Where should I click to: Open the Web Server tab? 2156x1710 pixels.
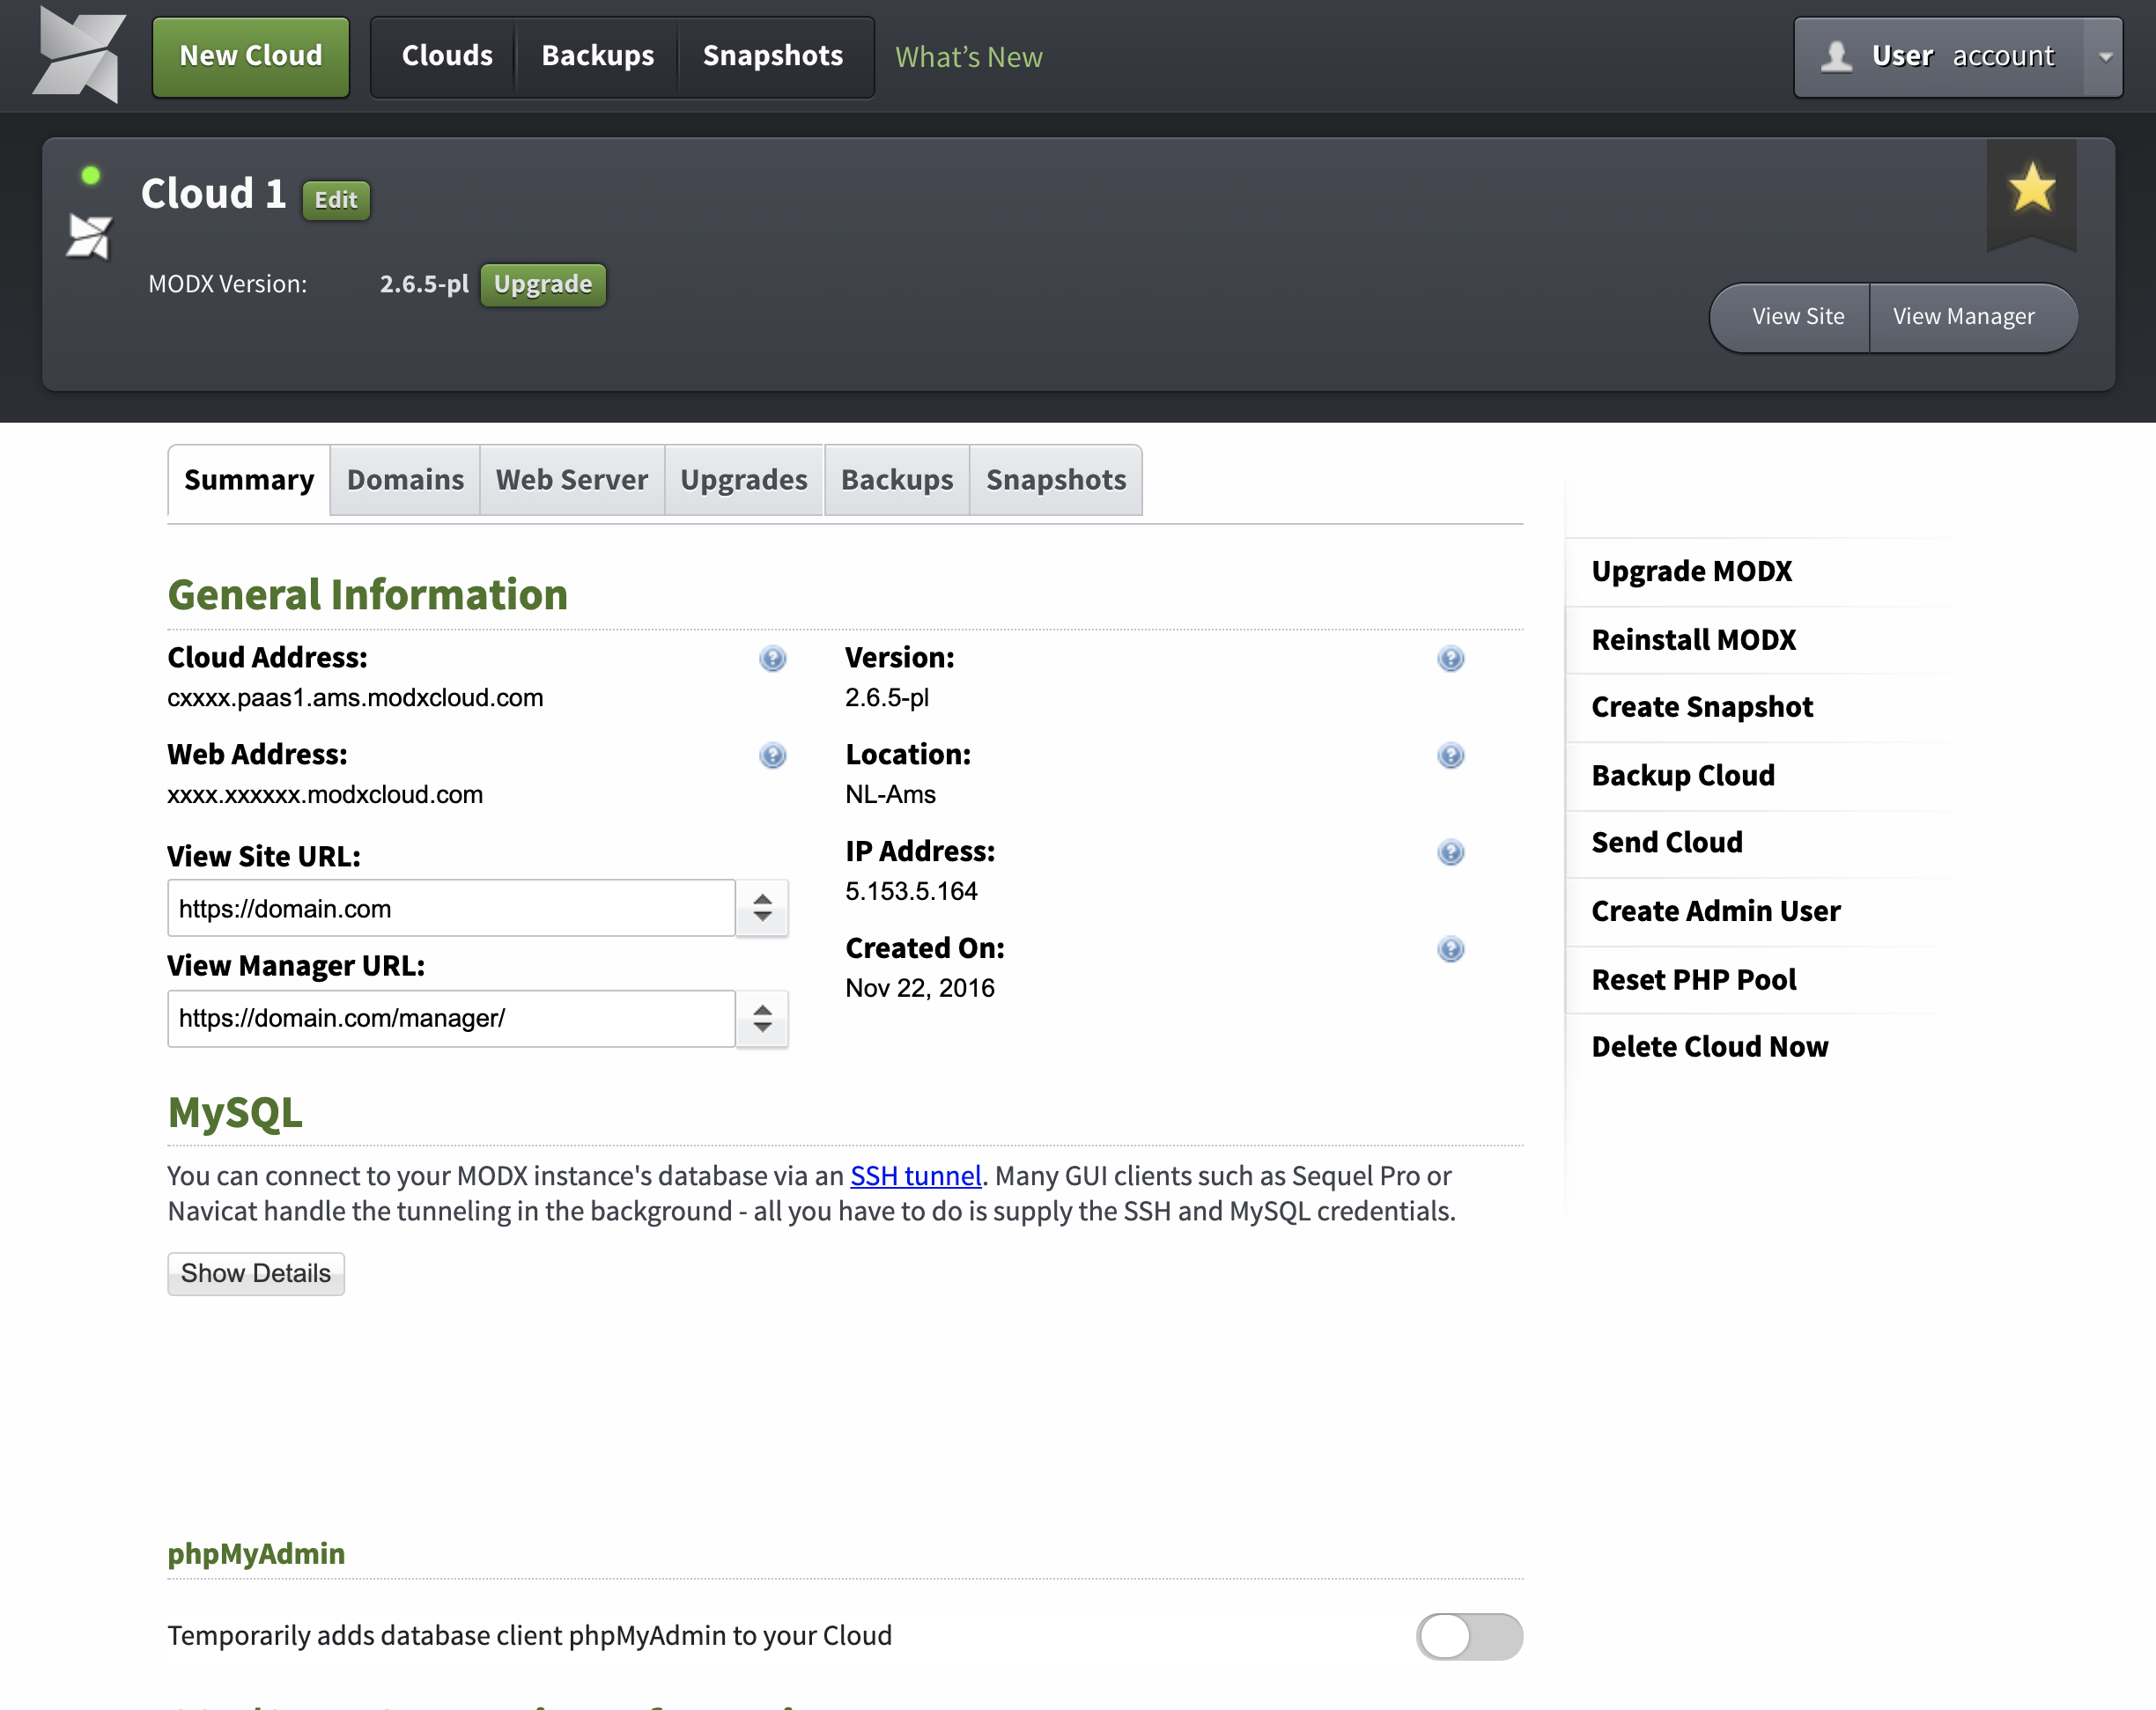point(572,480)
